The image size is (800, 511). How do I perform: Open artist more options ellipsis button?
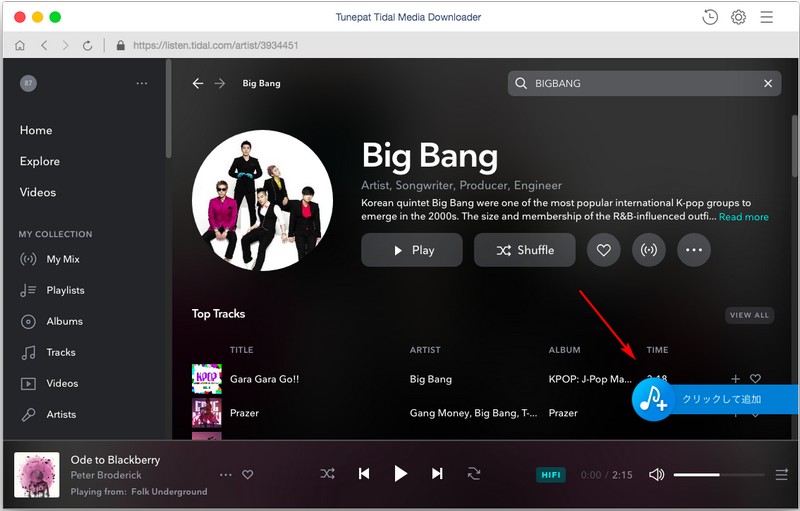click(693, 250)
